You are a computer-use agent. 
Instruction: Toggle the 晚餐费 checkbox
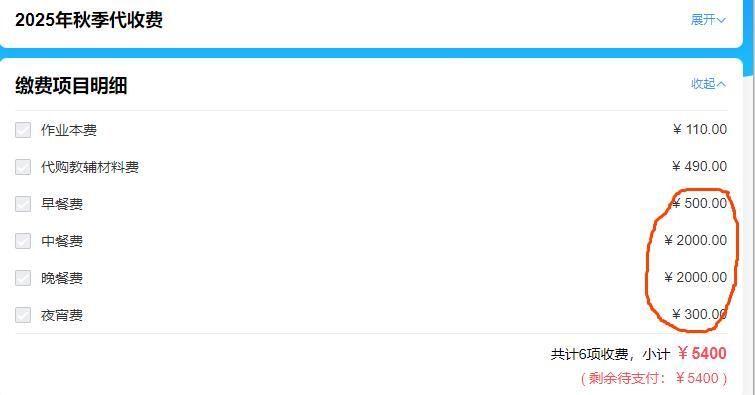23,278
